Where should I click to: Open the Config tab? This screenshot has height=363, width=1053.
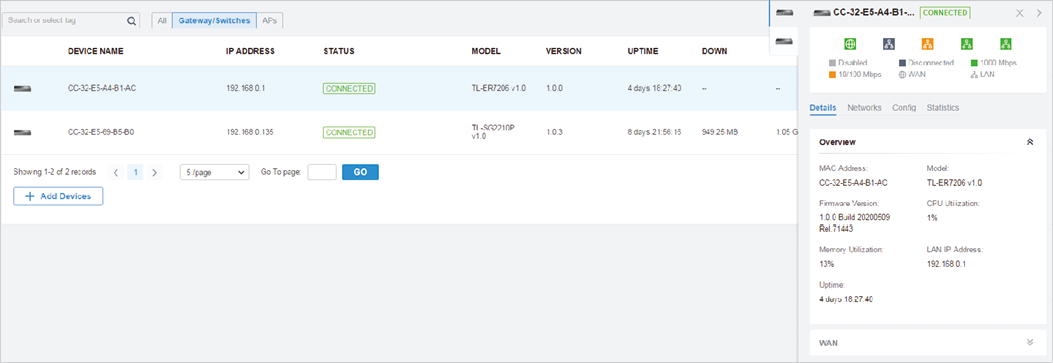coord(904,108)
